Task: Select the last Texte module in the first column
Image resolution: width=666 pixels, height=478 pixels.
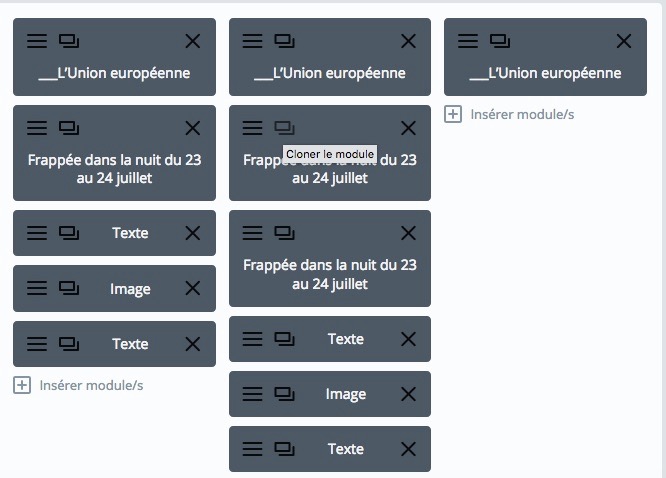Action: [x=114, y=344]
